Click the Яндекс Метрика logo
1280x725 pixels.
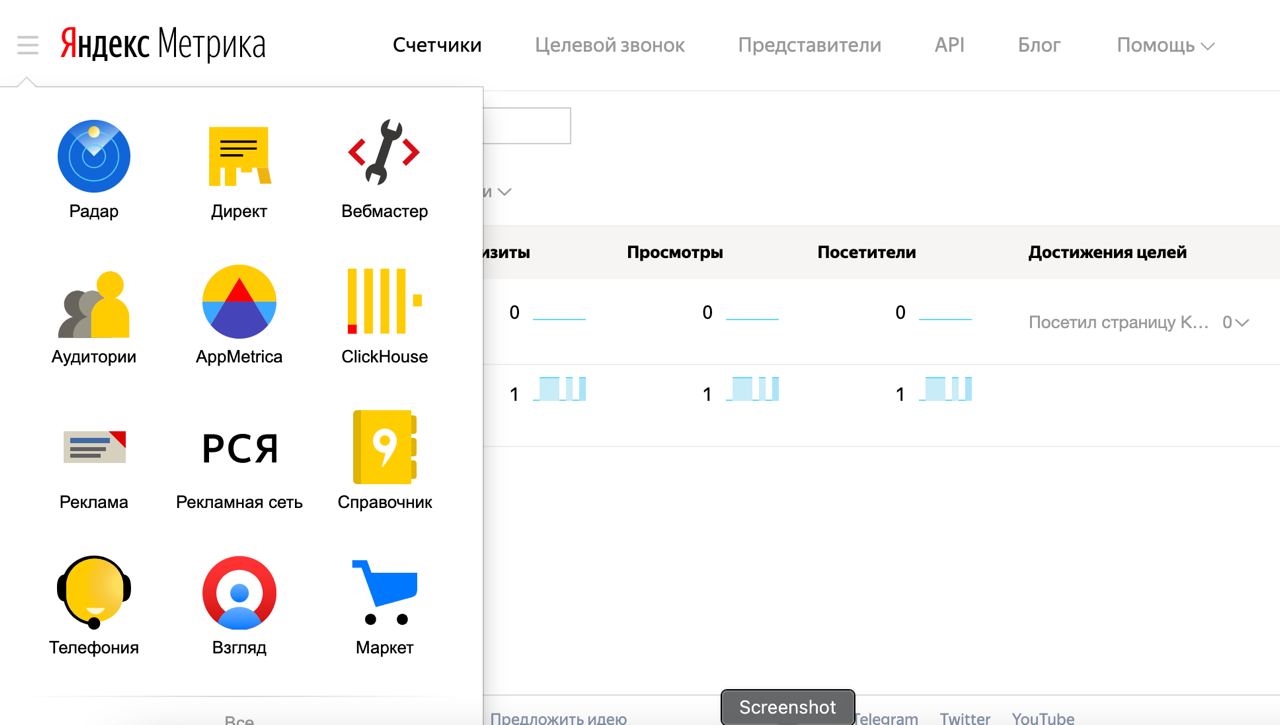click(163, 44)
